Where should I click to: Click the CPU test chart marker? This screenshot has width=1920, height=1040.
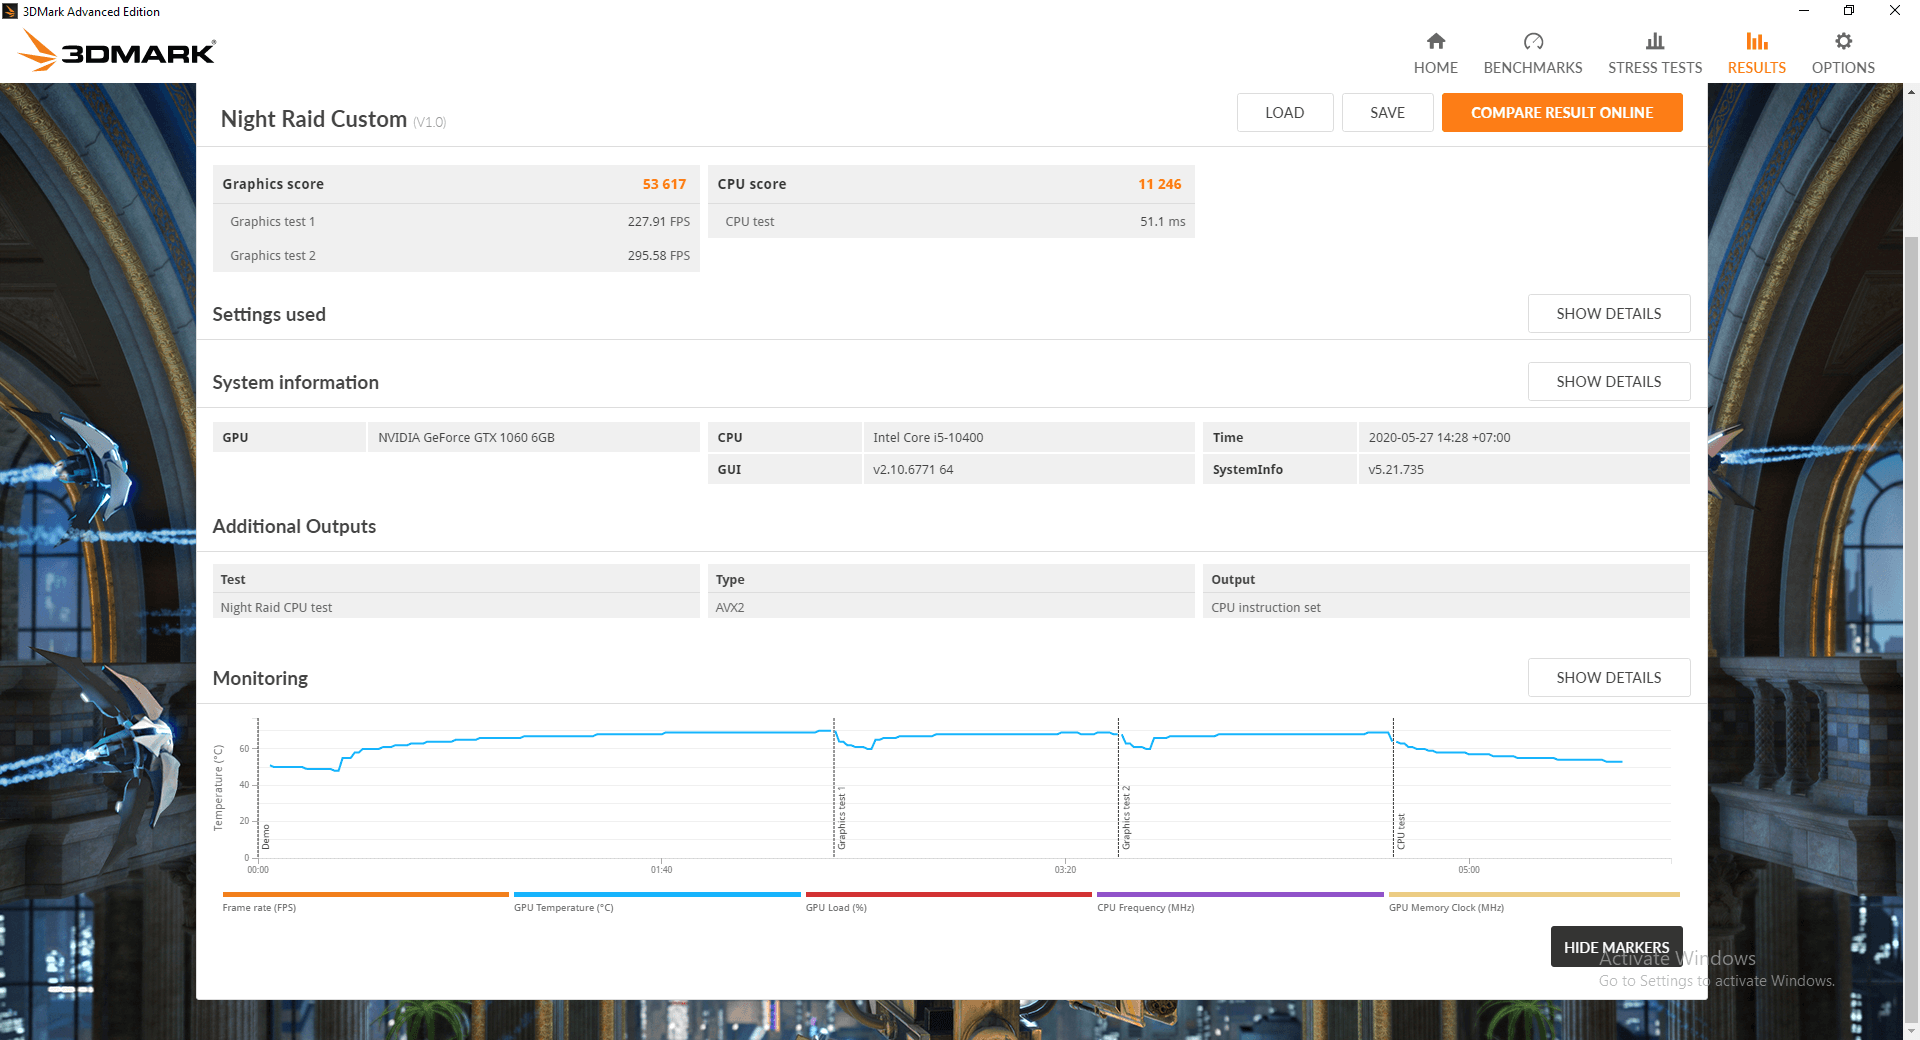[x=1401, y=832]
